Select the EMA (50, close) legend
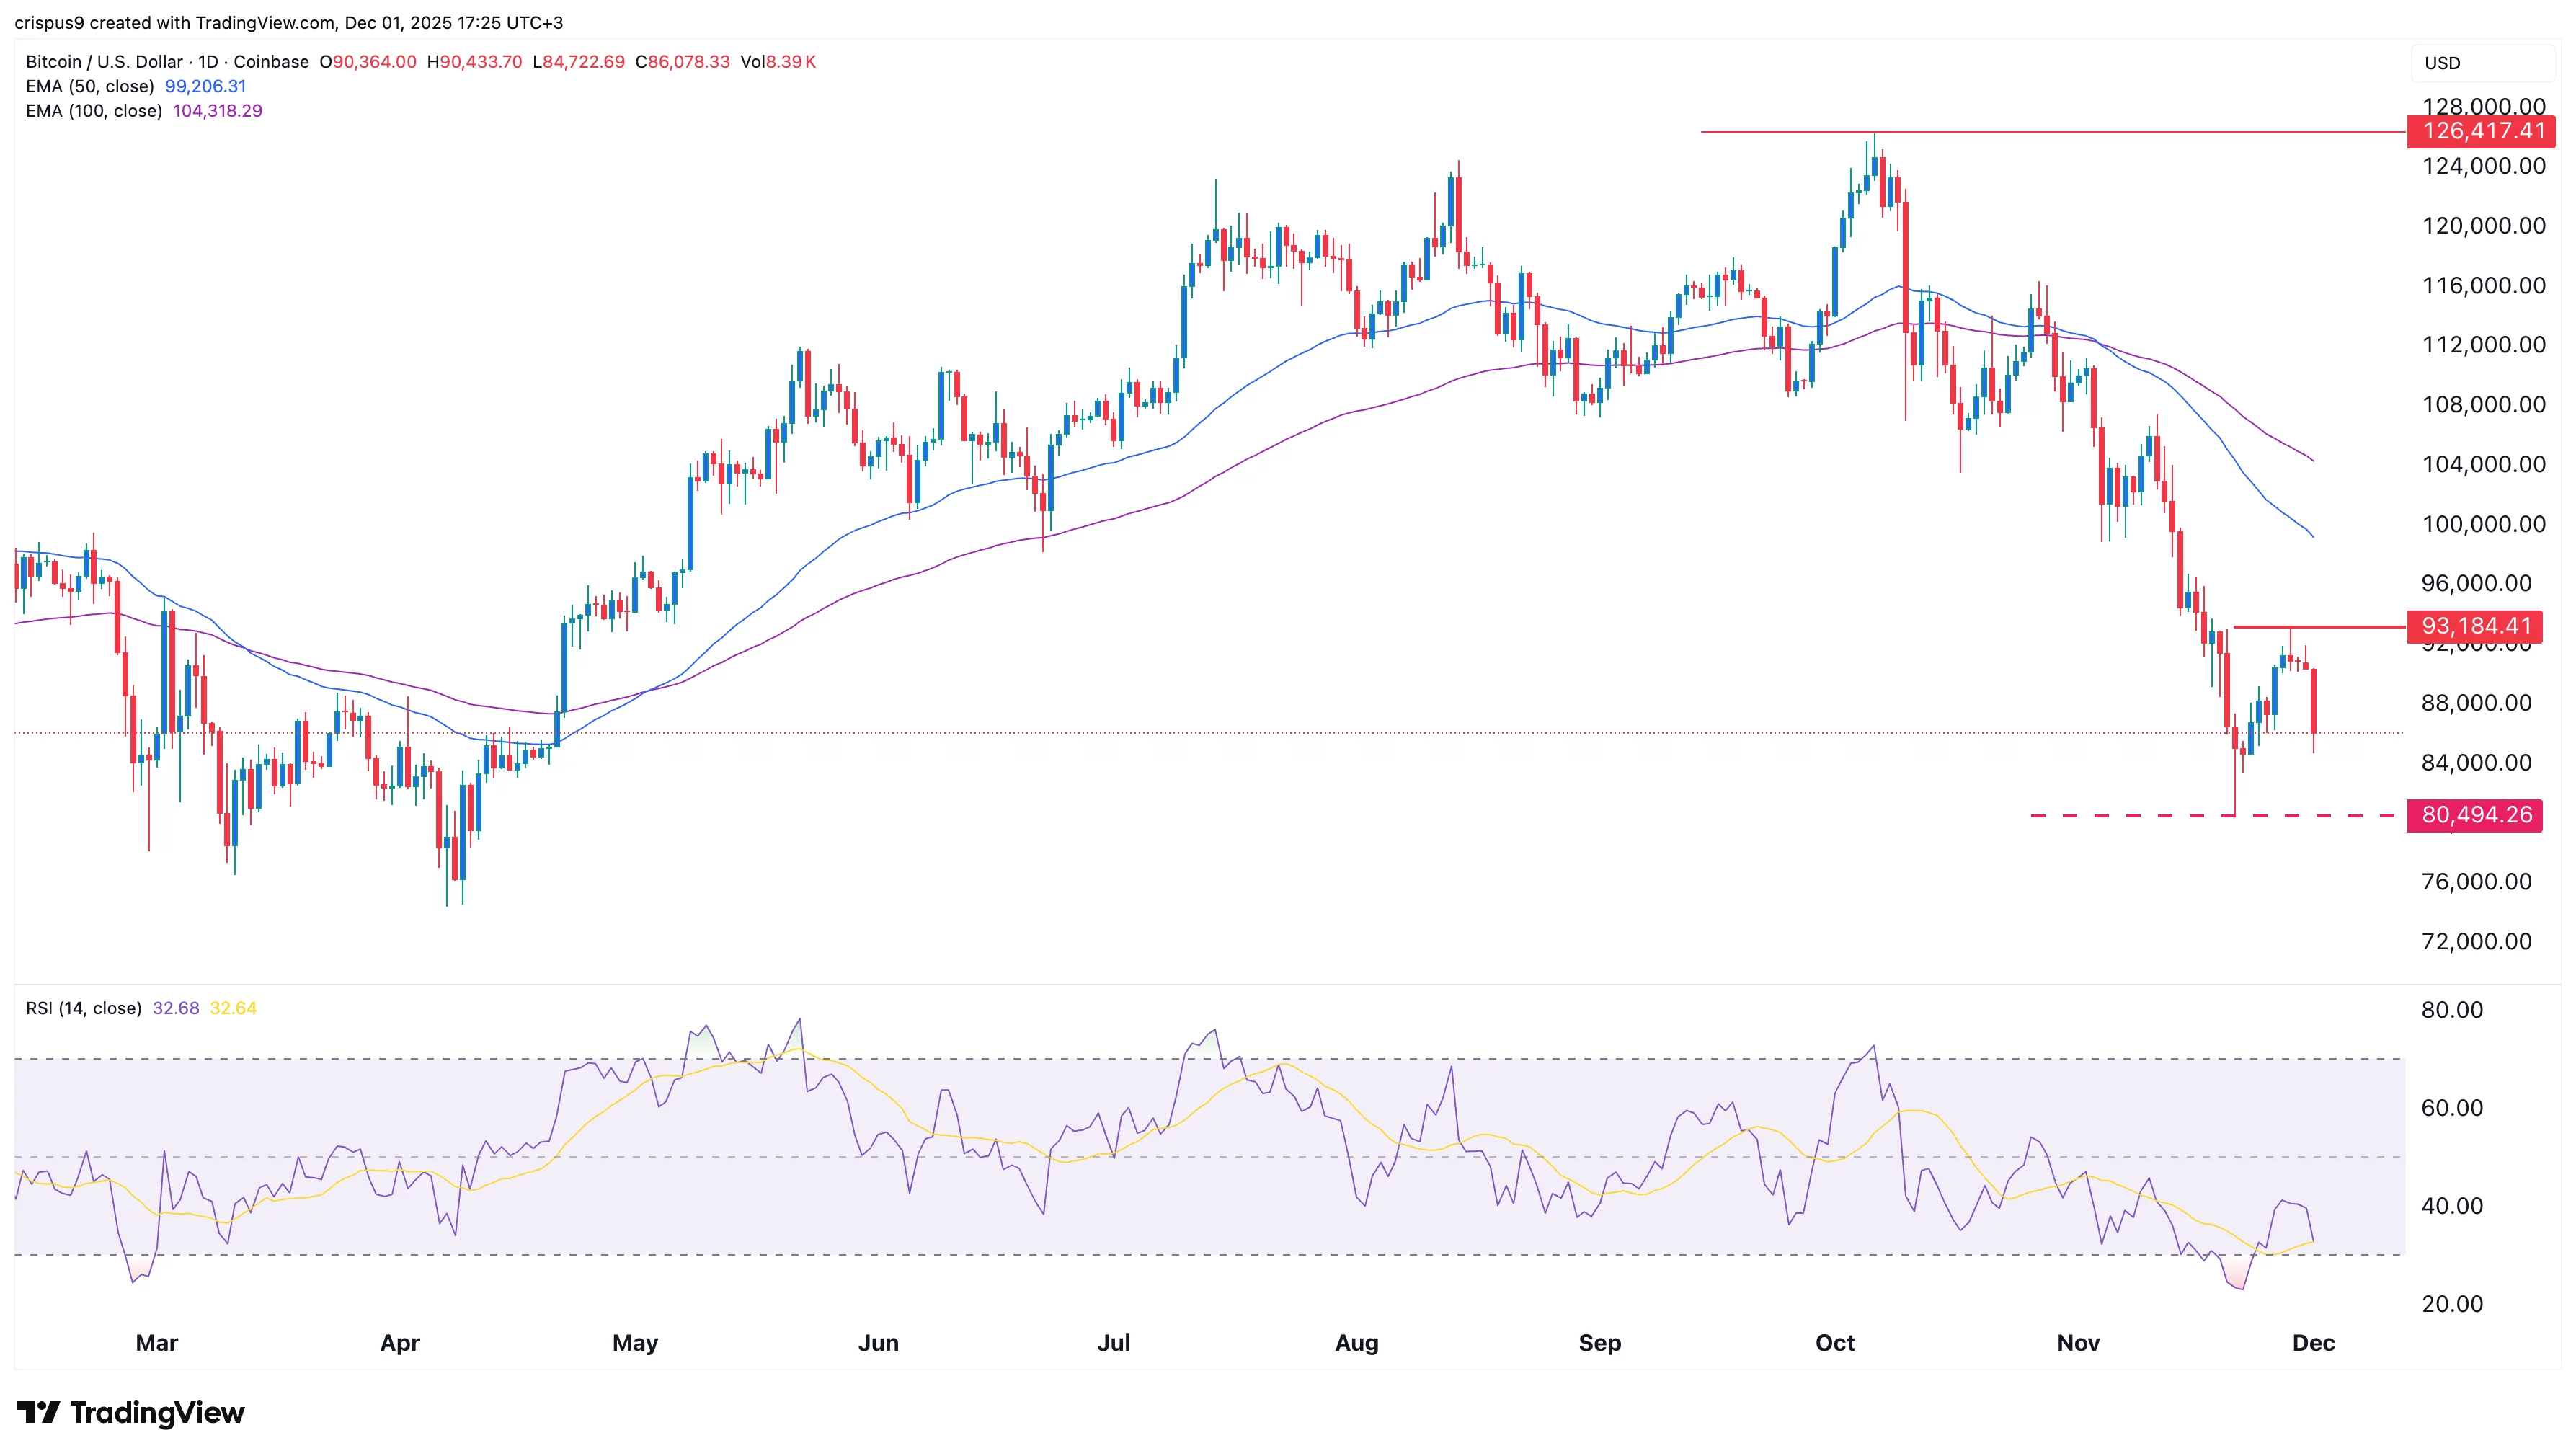This screenshot has height=1456, width=2576. (x=90, y=86)
